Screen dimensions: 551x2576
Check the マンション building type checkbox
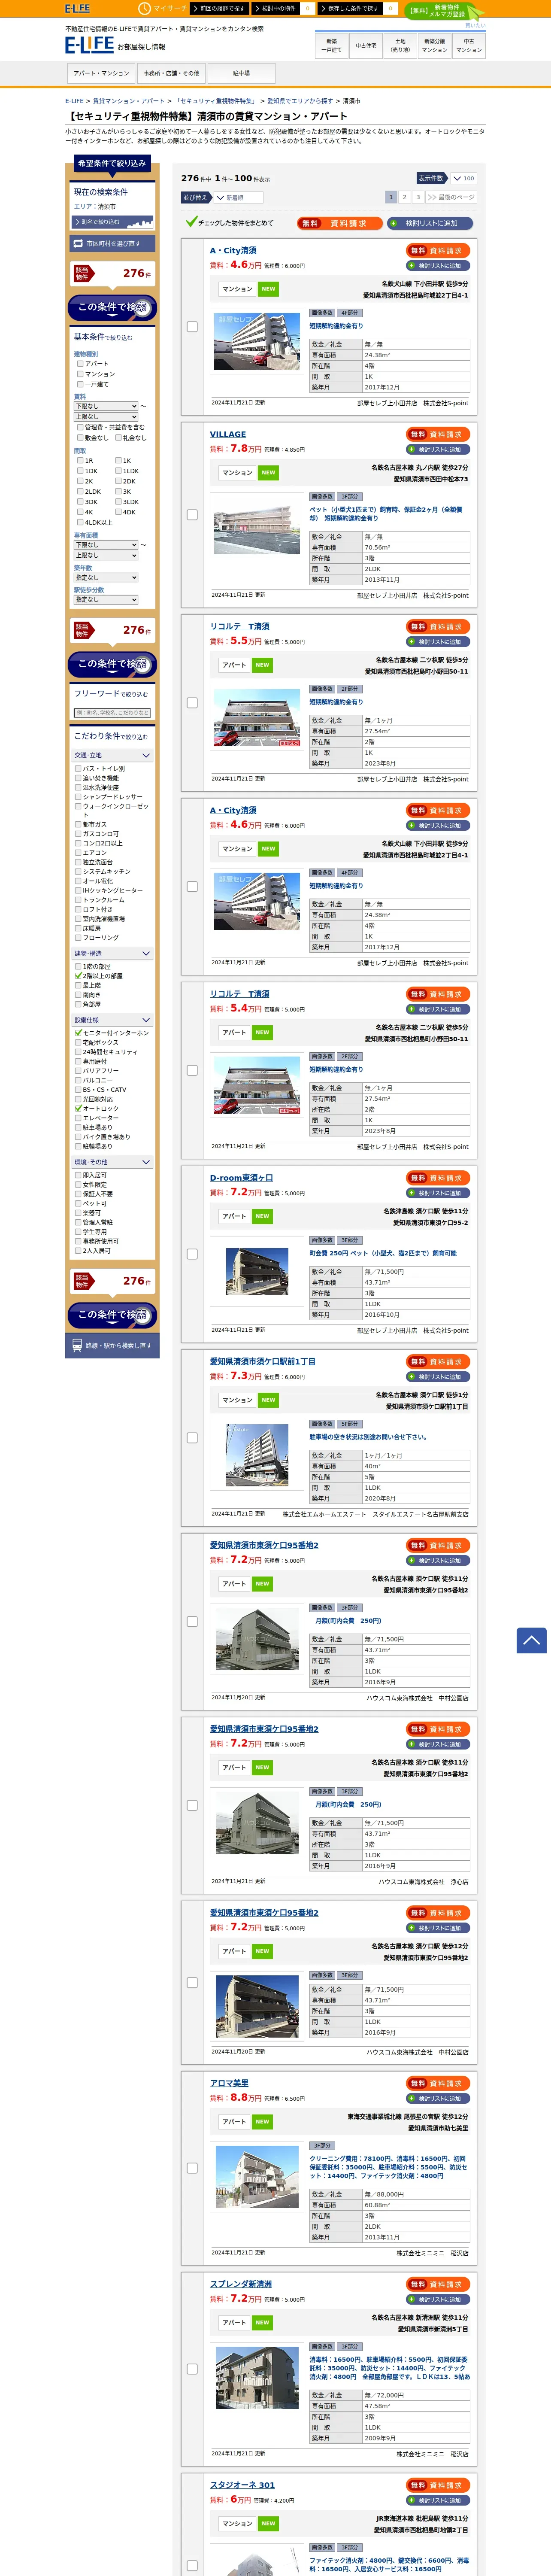80,374
